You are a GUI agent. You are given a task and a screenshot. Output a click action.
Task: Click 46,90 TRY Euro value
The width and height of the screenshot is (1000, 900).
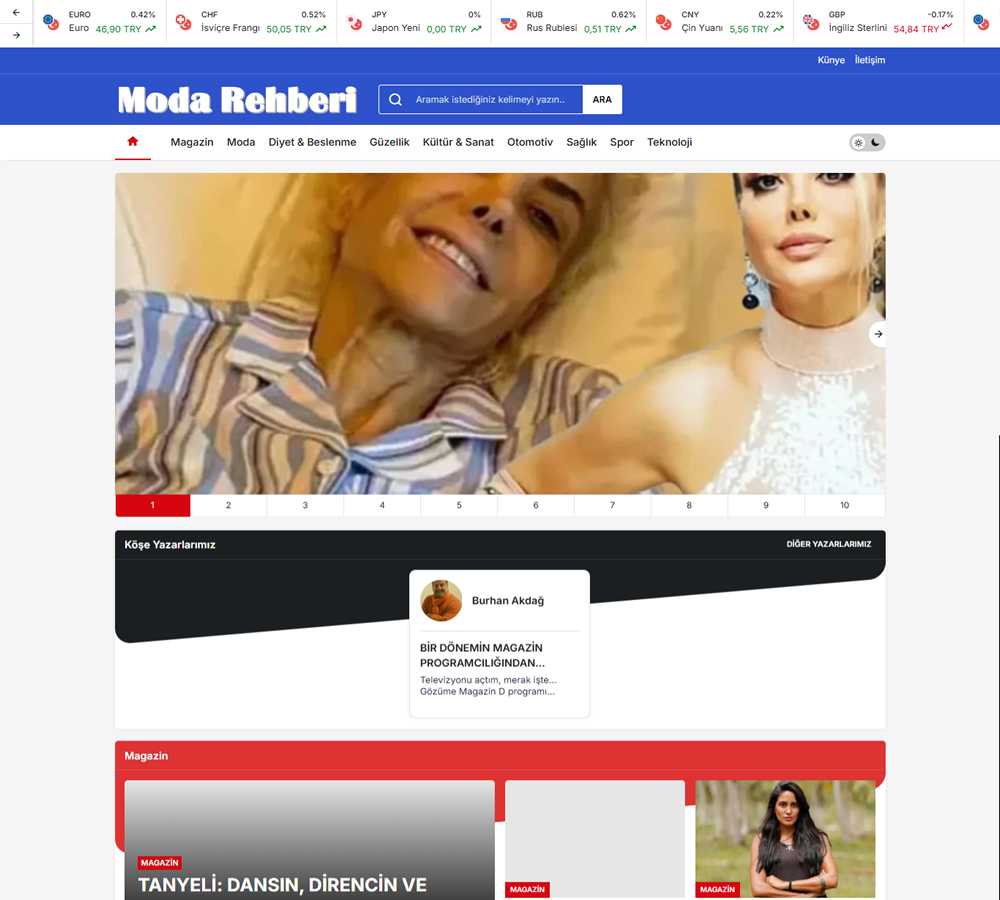[118, 29]
